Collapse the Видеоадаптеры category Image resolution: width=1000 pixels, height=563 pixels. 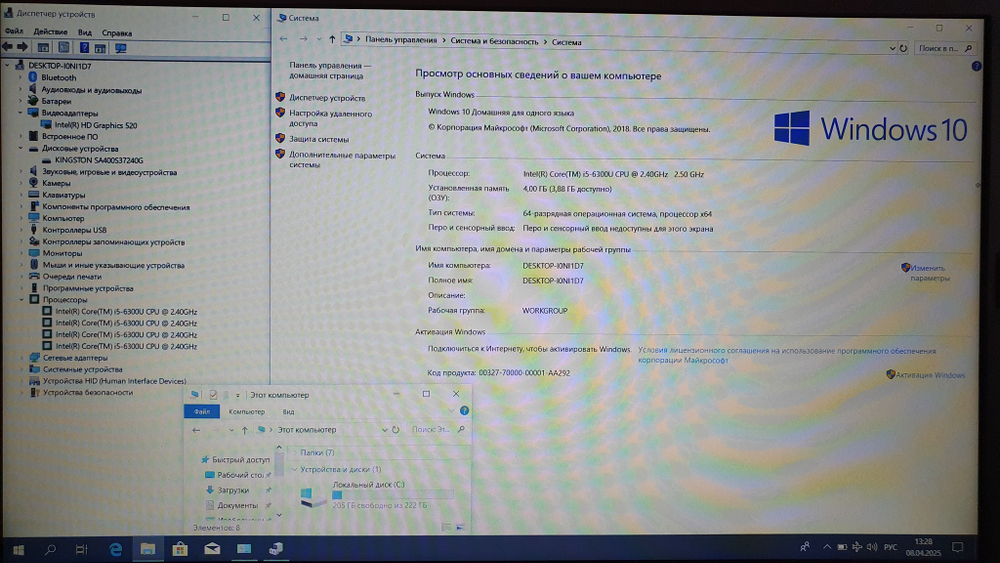pos(20,113)
